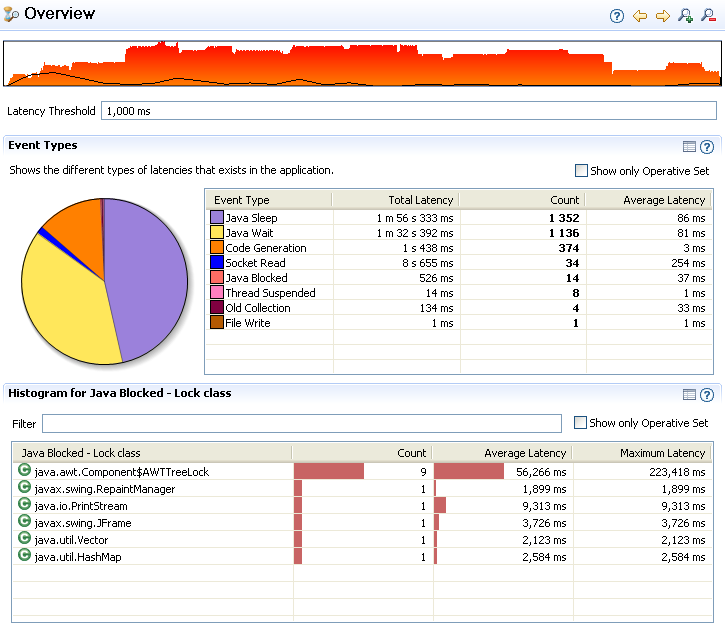Select java.io.PrintStream row text

click(x=81, y=506)
